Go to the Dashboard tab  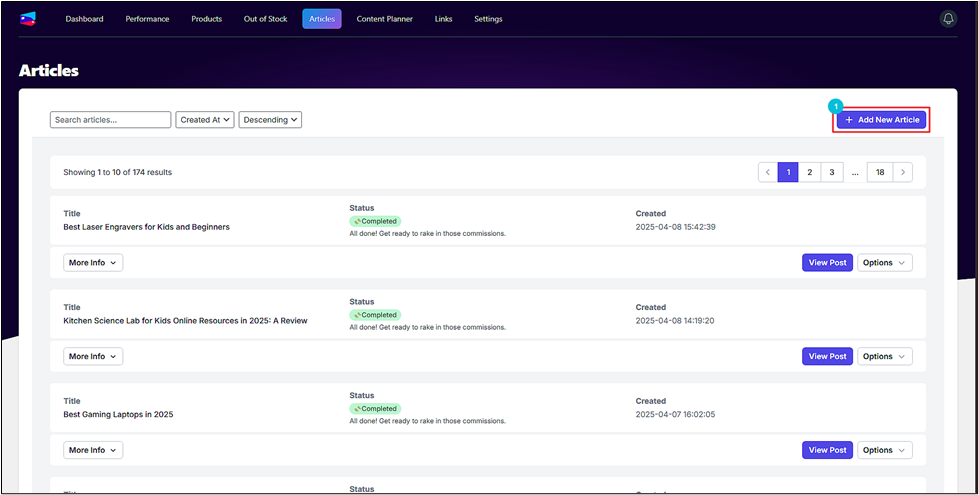click(84, 19)
